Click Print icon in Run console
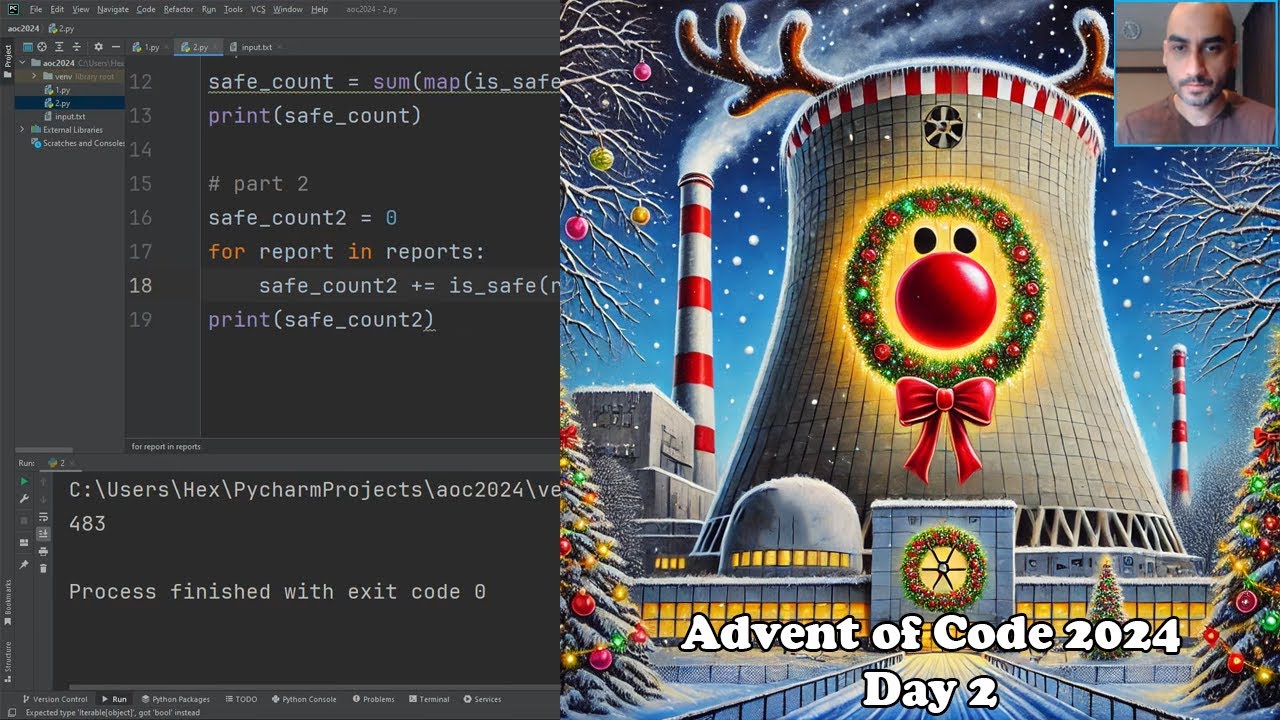 pyautogui.click(x=43, y=551)
